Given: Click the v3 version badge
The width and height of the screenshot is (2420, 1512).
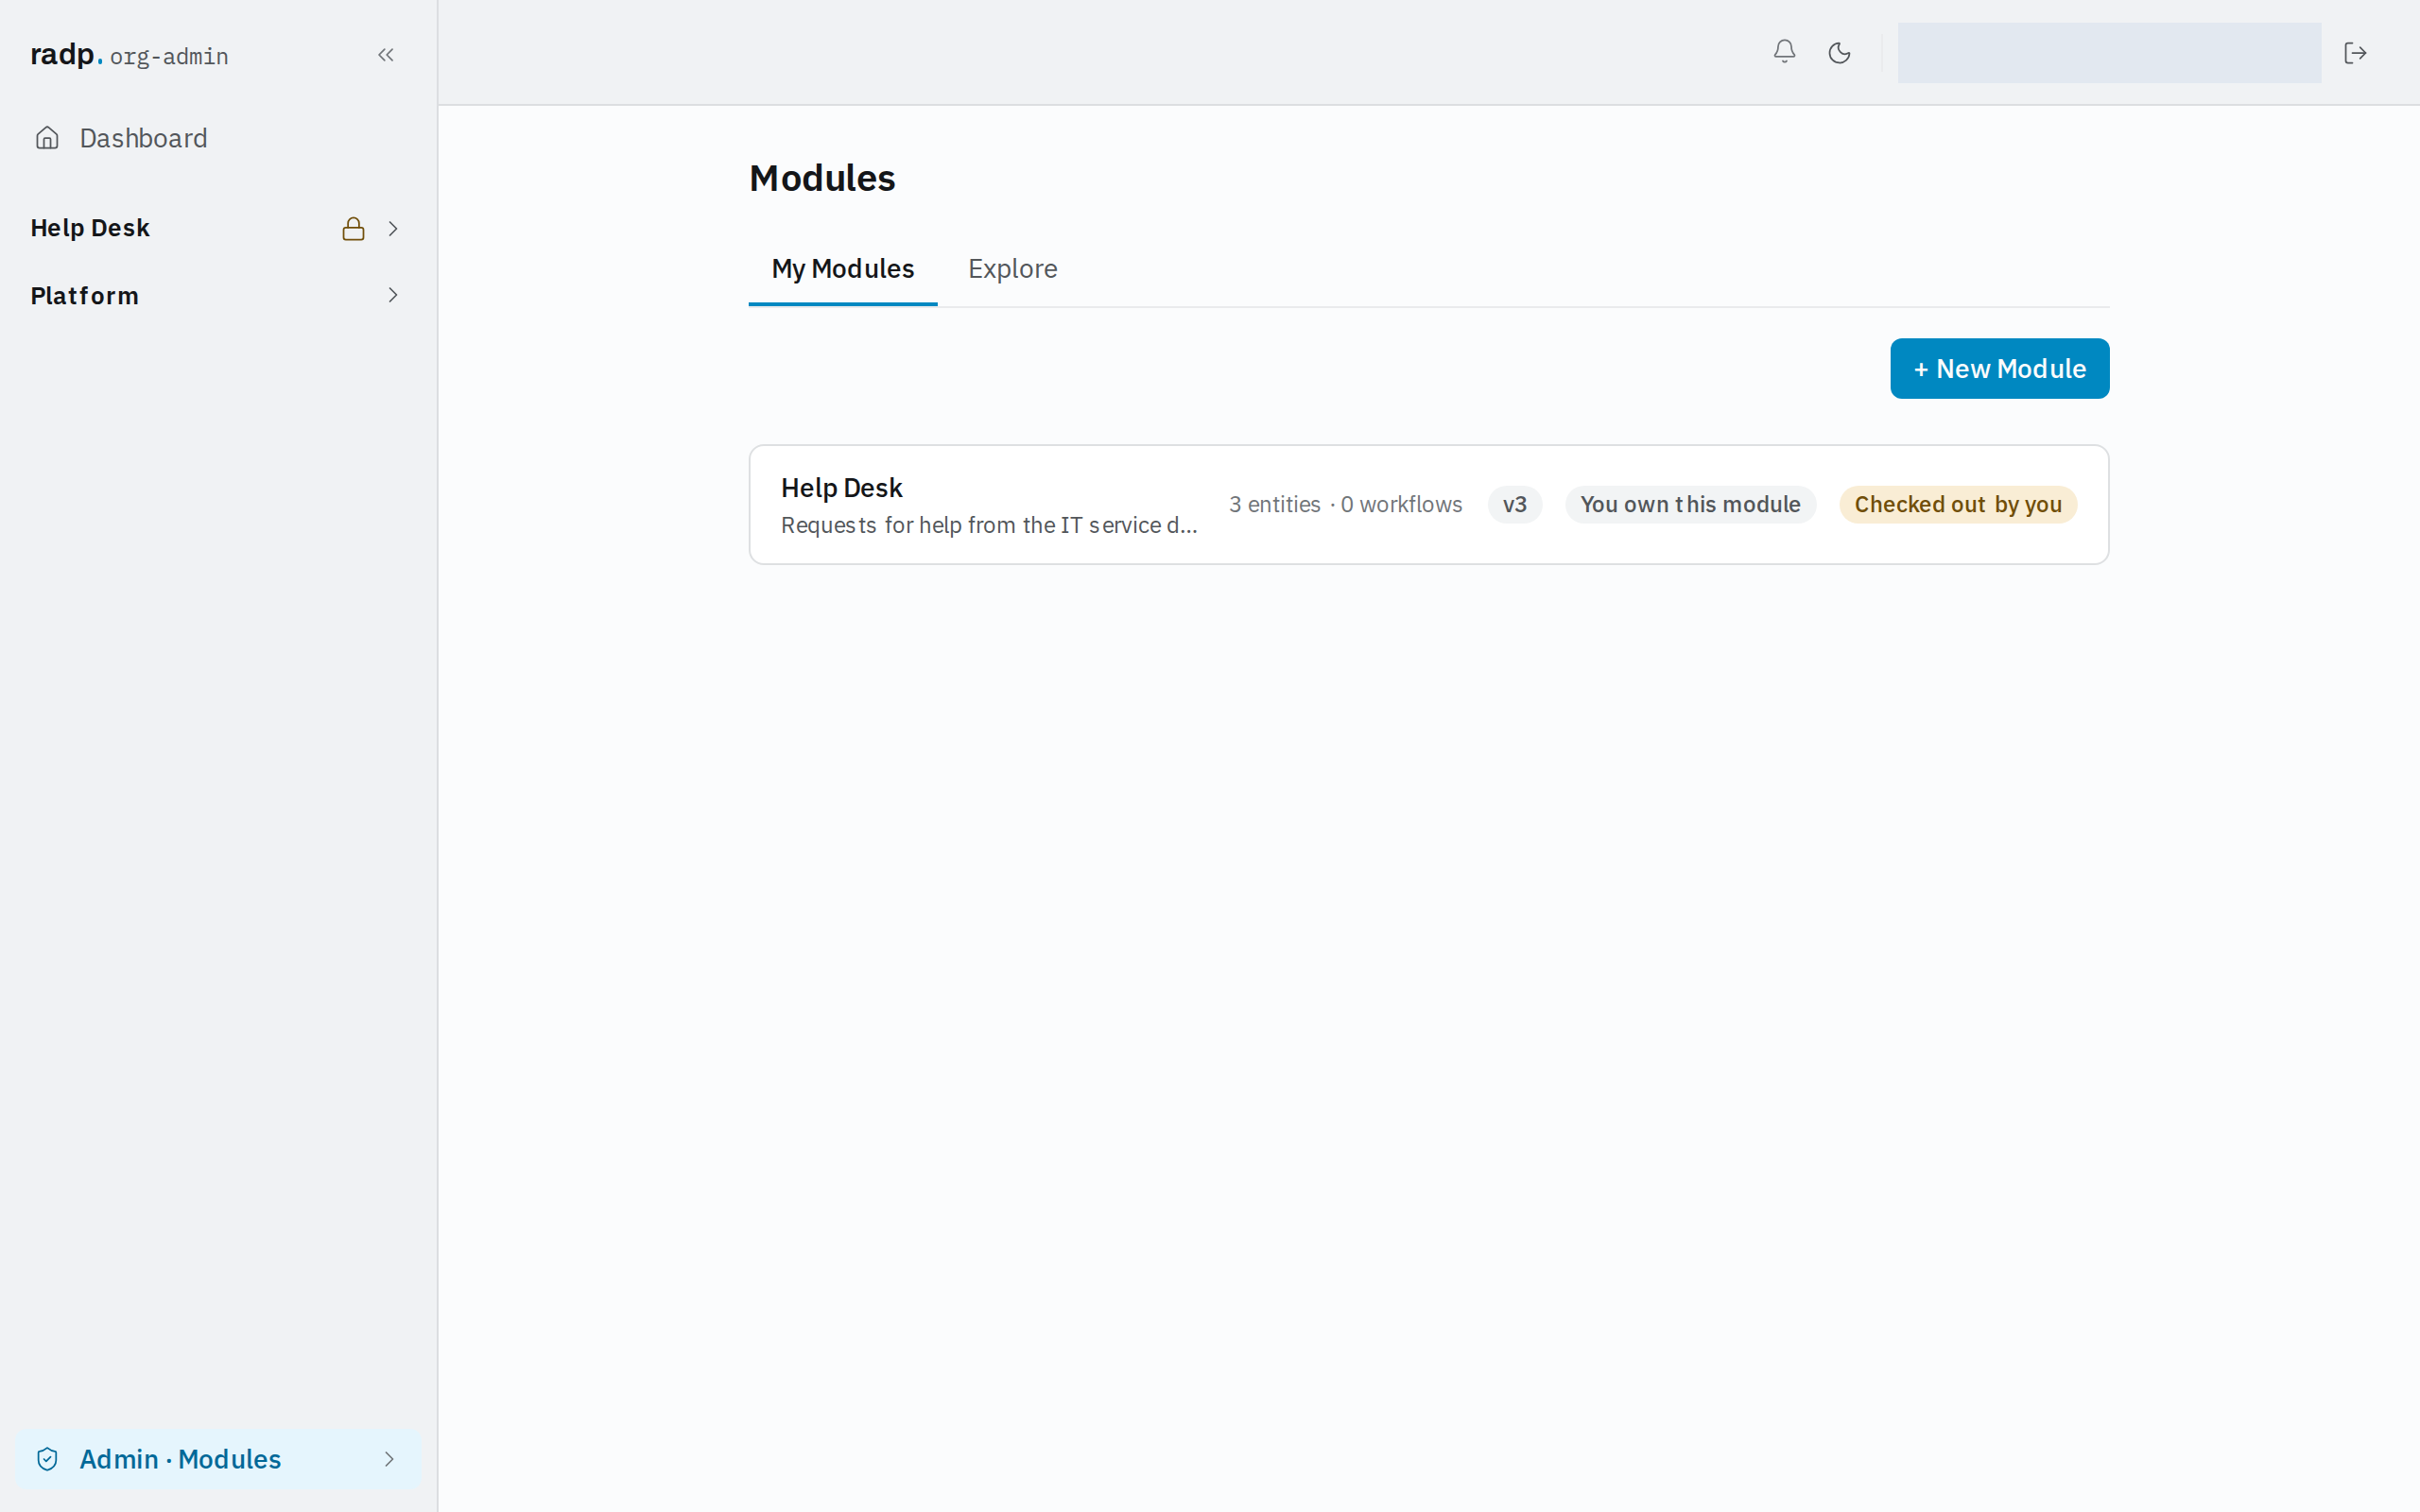Looking at the screenshot, I should 1514,505.
